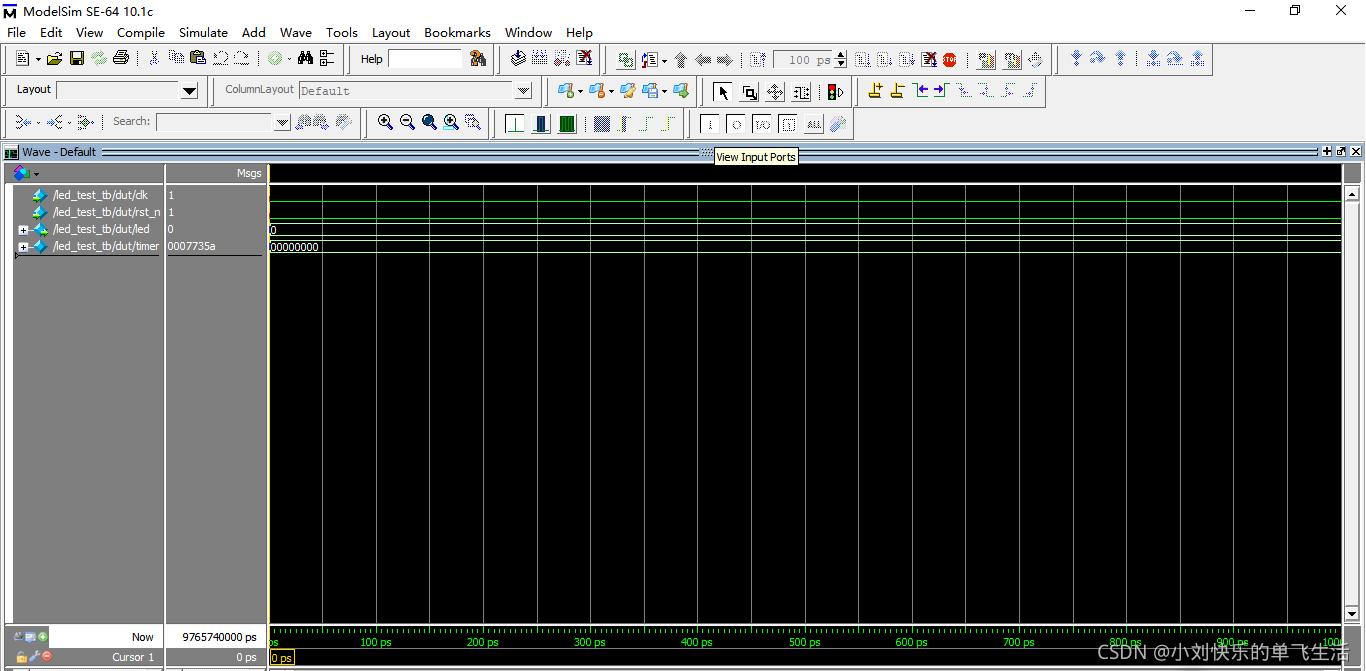Click the 0 ps cursor marker on the timeline
The width and height of the screenshot is (1366, 671).
click(x=282, y=657)
